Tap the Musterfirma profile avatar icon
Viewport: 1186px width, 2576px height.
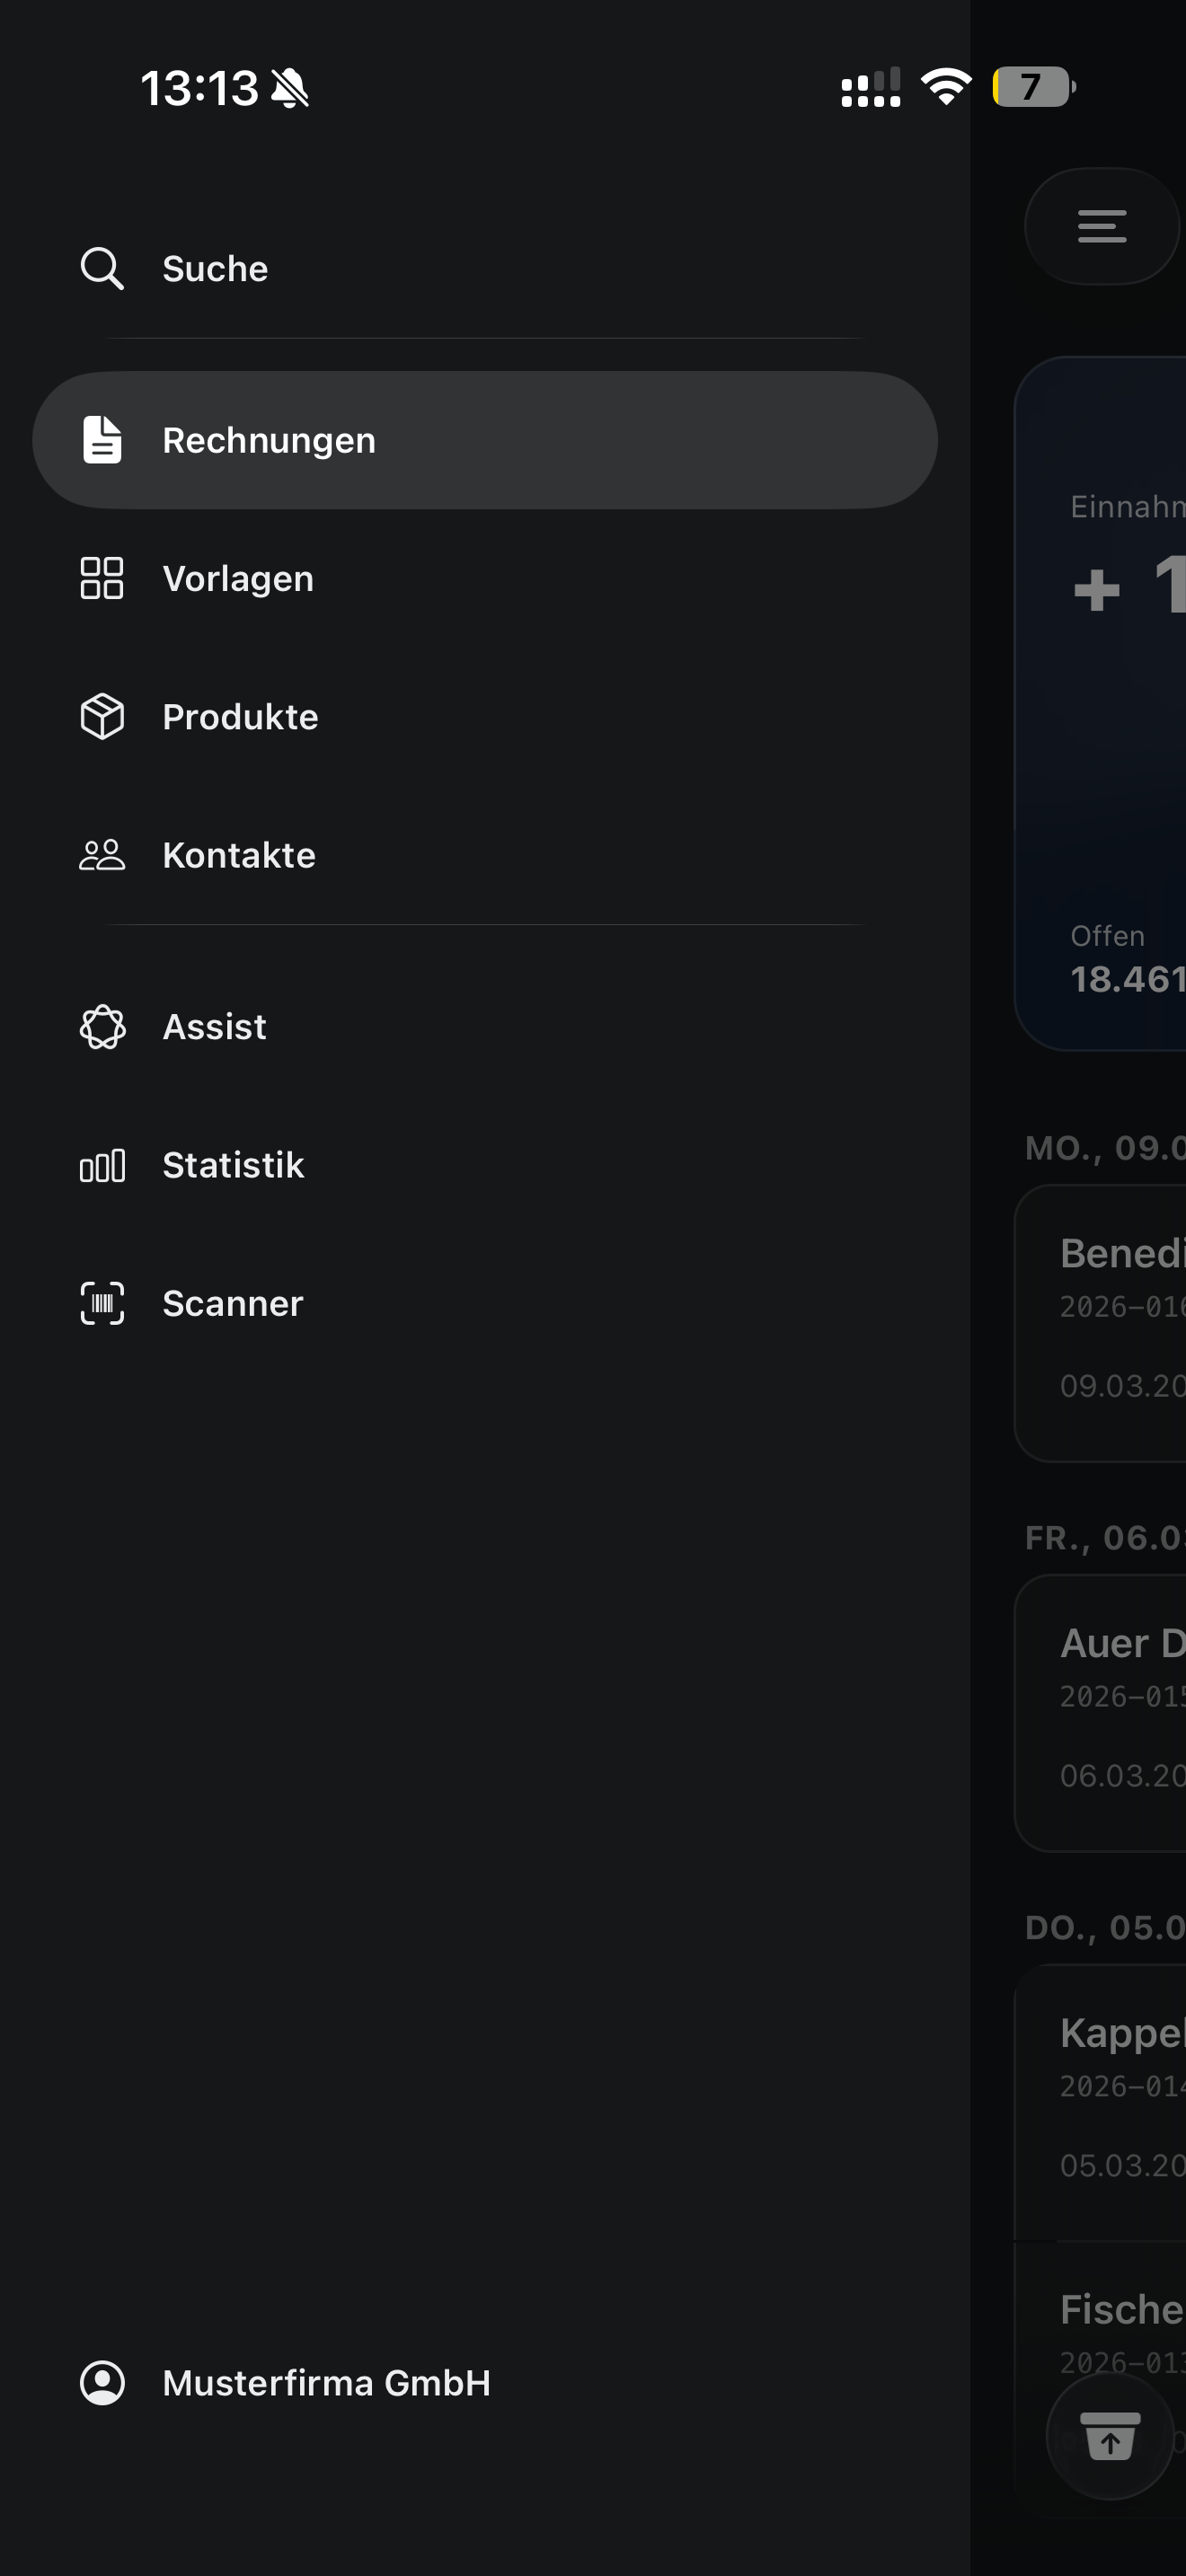click(x=102, y=2383)
